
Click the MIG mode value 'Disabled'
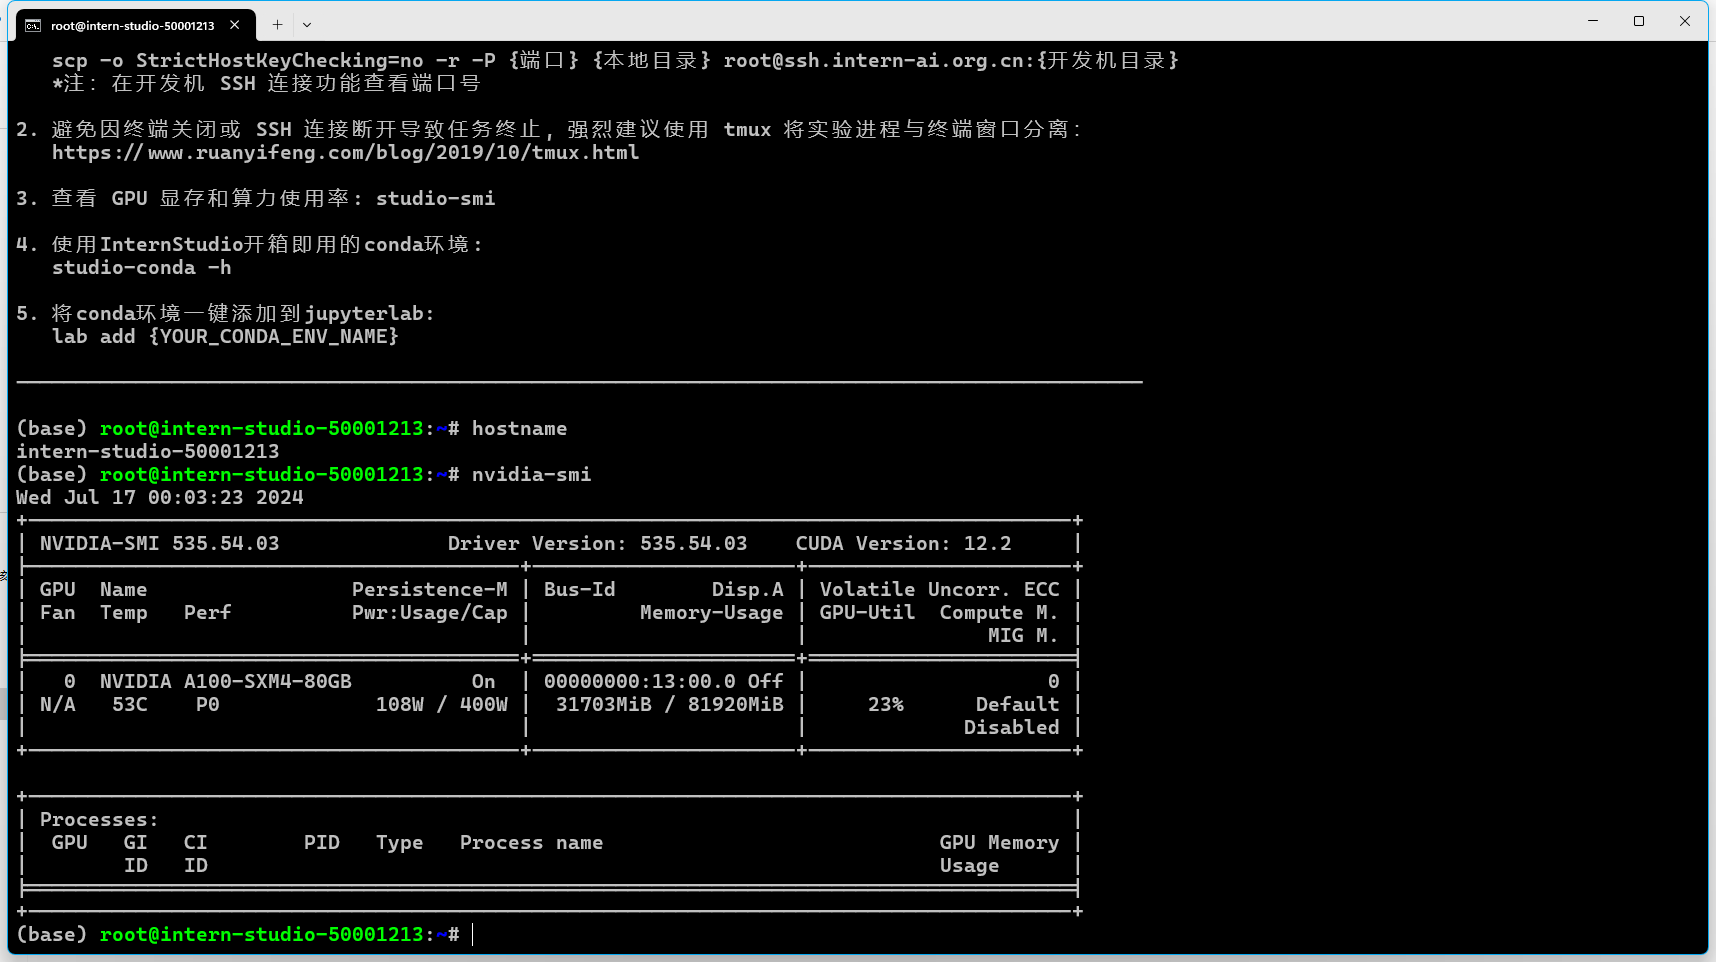1011,728
